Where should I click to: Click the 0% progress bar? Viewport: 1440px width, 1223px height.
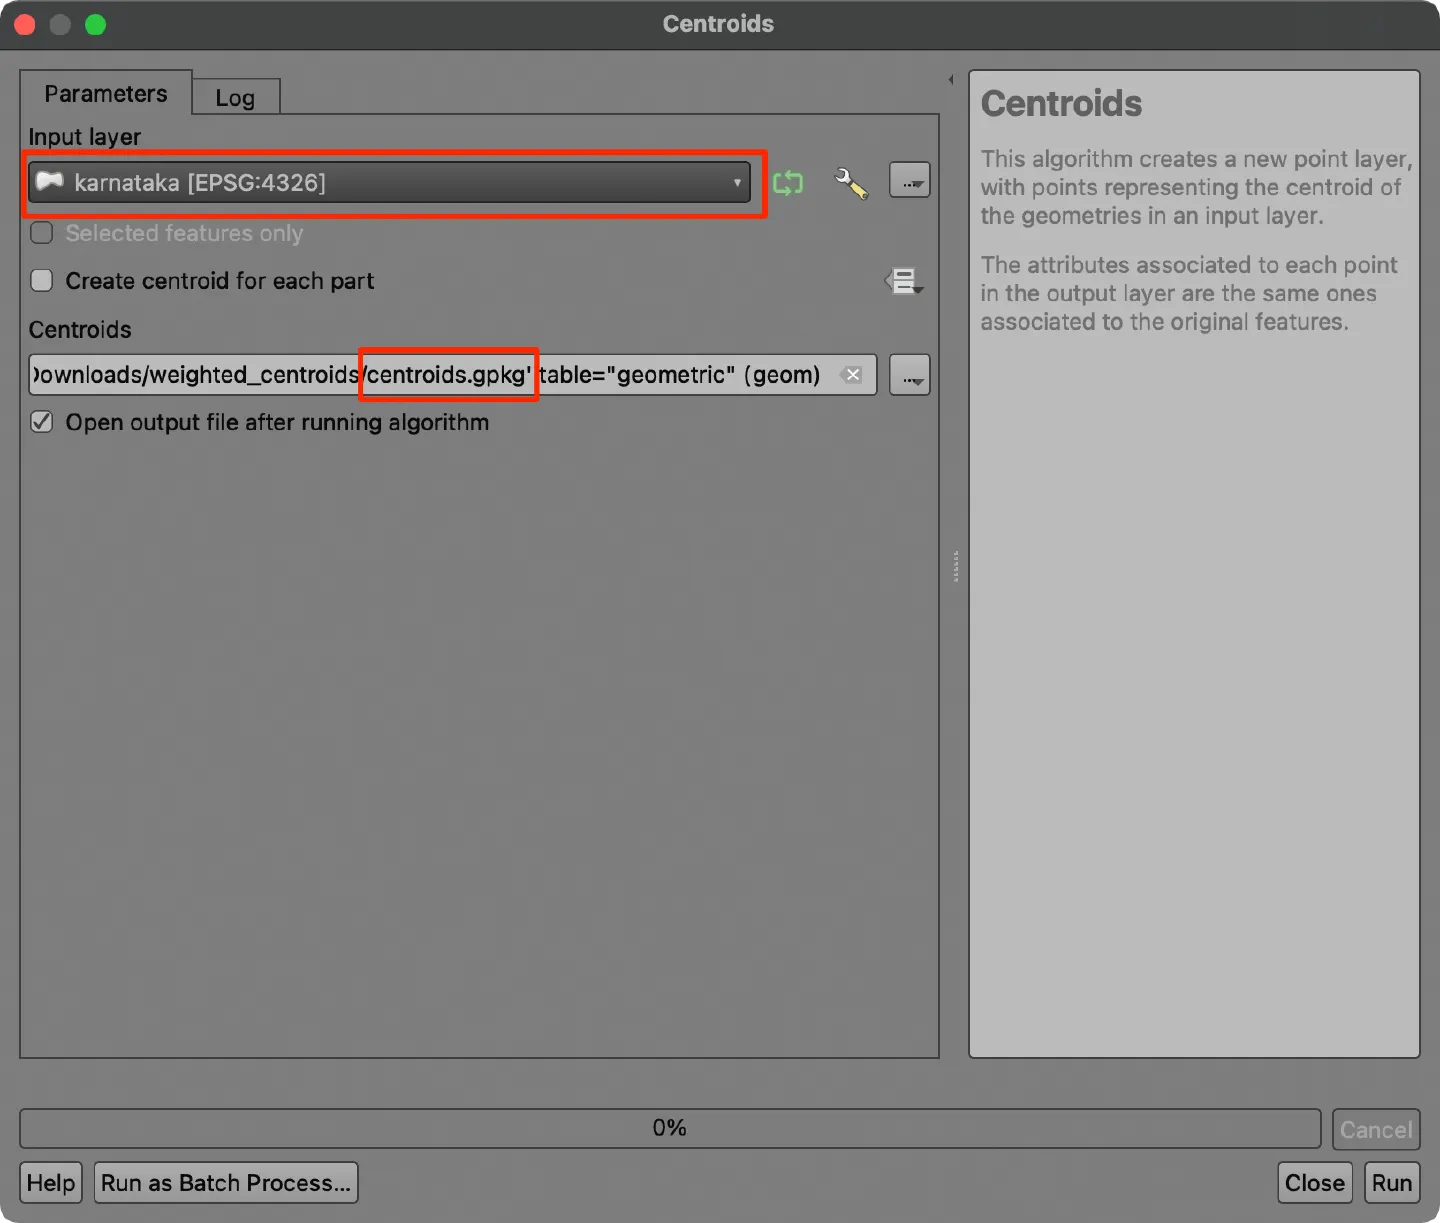670,1128
